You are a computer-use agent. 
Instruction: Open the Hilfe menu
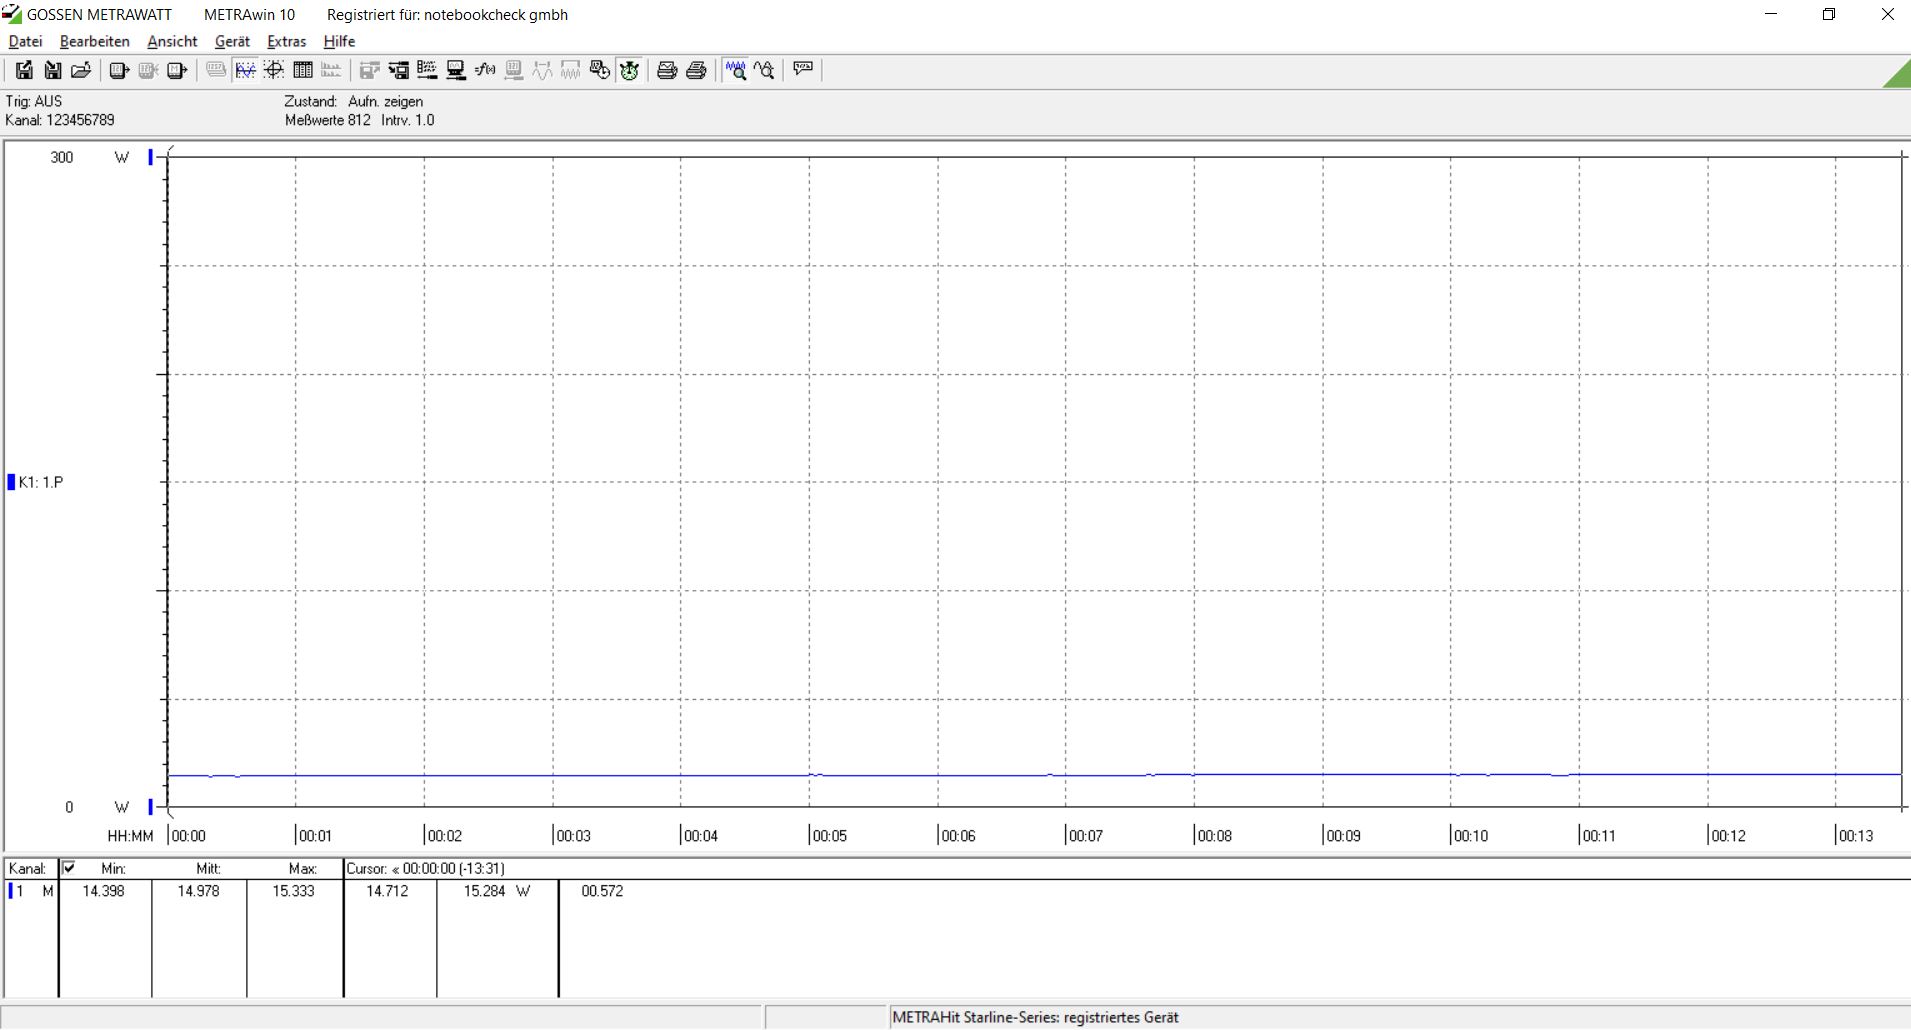[x=339, y=41]
